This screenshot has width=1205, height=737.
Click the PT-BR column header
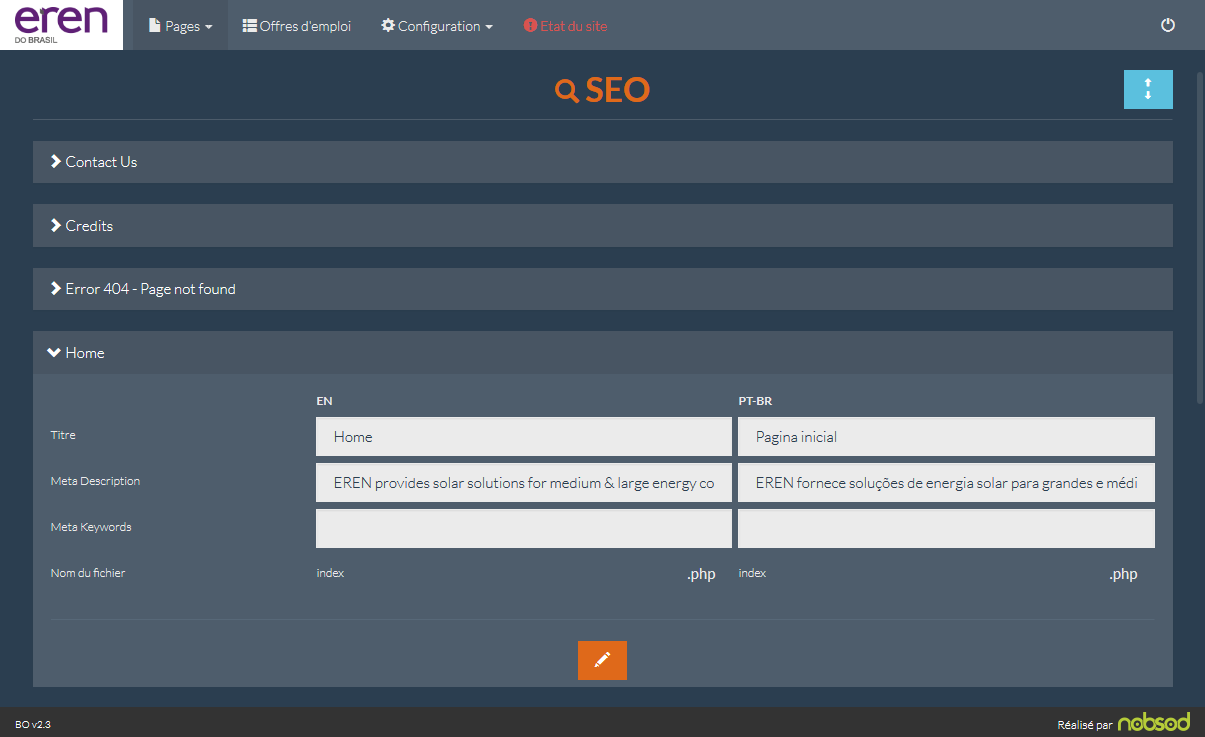pyautogui.click(x=755, y=401)
